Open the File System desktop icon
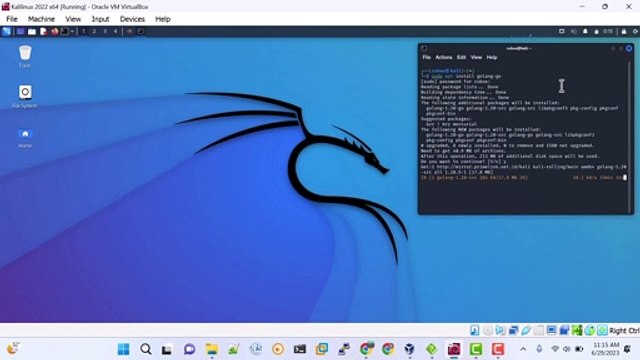The image size is (640, 360). 25,97
